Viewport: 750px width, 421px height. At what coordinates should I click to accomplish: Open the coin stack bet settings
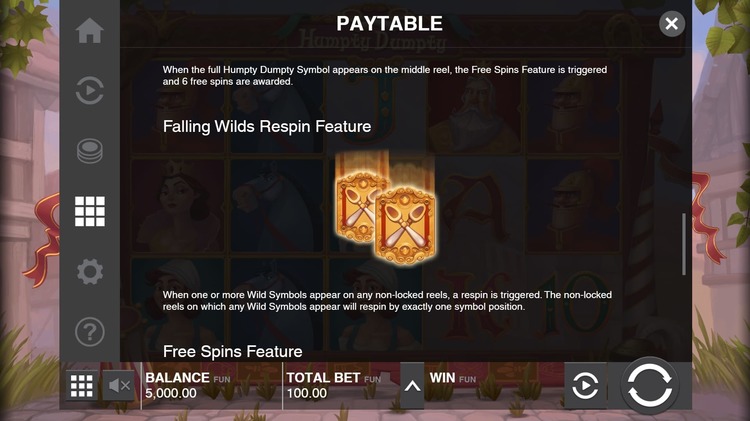(x=89, y=151)
